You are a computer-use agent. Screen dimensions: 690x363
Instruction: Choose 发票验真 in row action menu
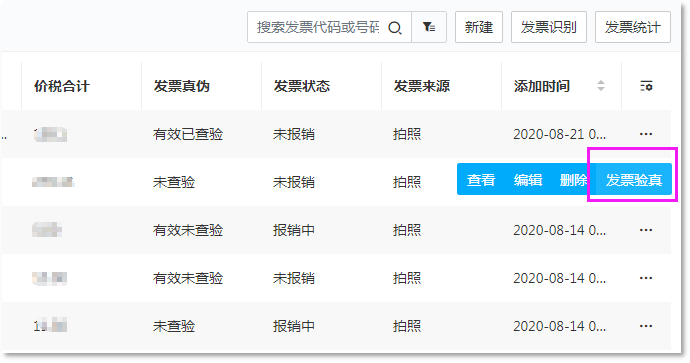(634, 180)
